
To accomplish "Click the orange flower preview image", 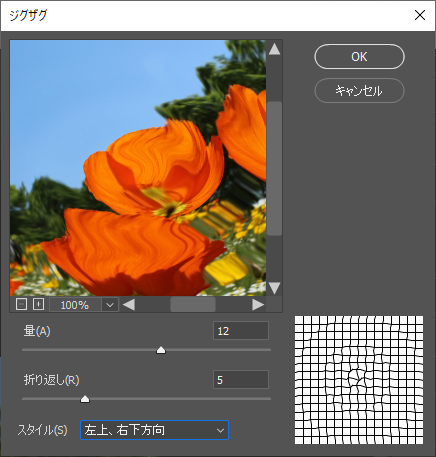I will 138,168.
